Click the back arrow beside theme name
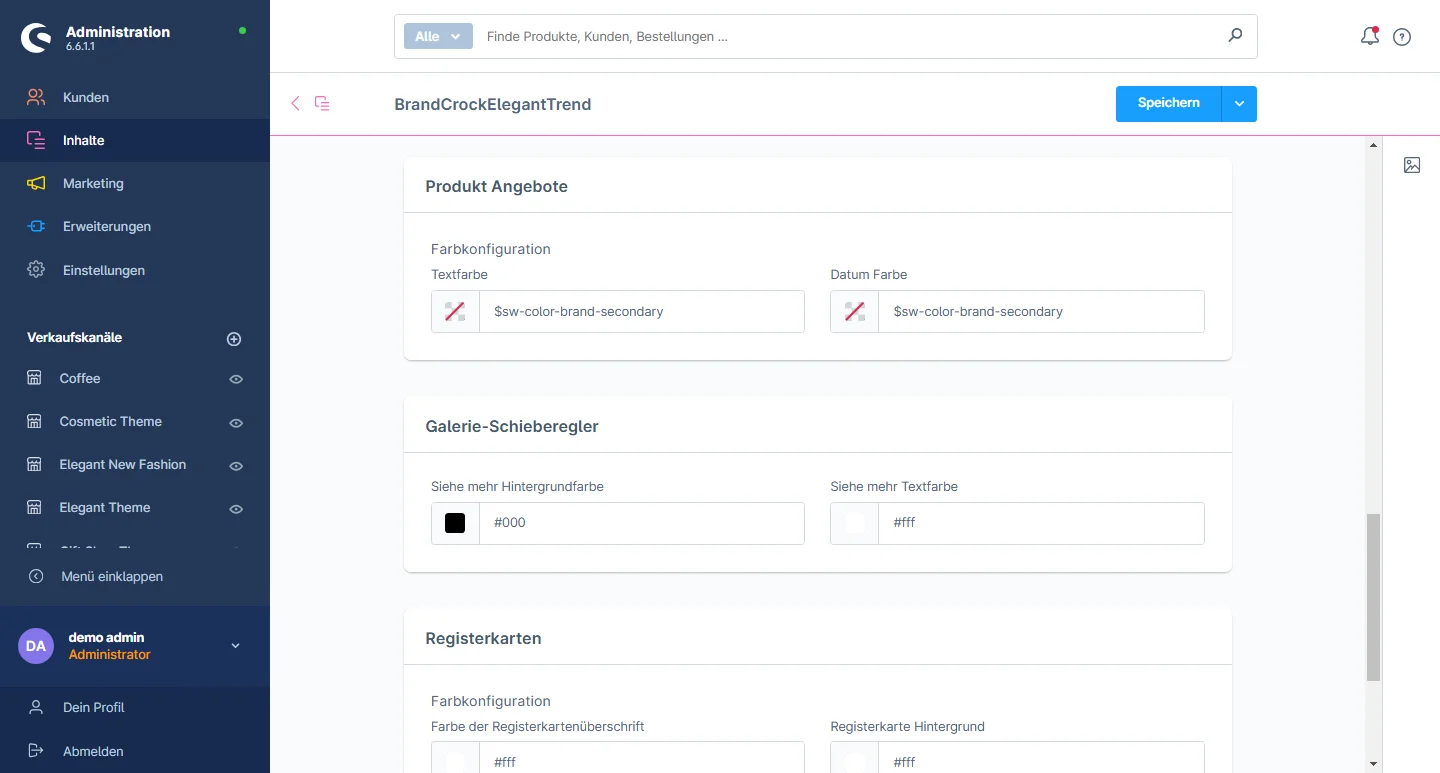 [x=295, y=103]
